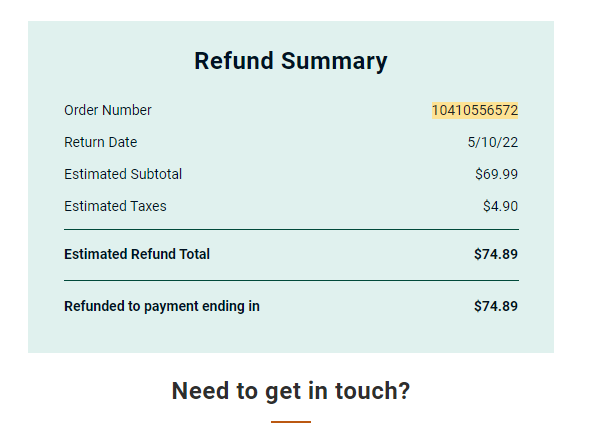The image size is (591, 427).
Task: Click the divider line above Estimated Refund Total
Action: pyautogui.click(x=291, y=229)
